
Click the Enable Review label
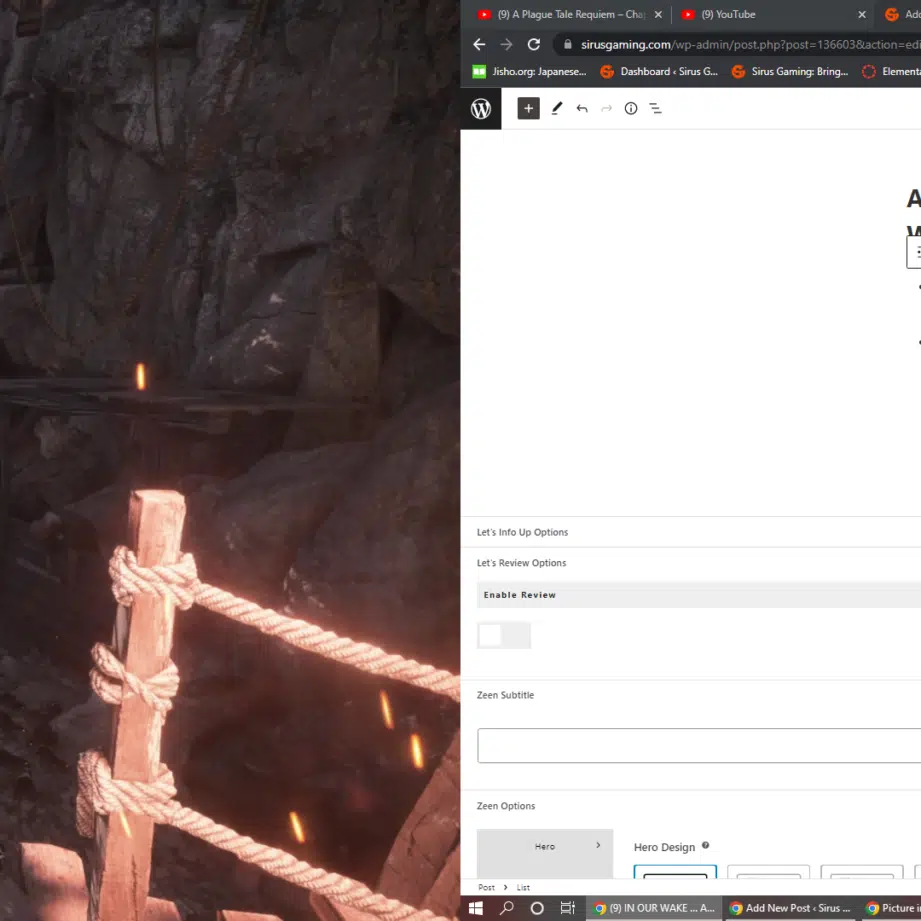[519, 595]
